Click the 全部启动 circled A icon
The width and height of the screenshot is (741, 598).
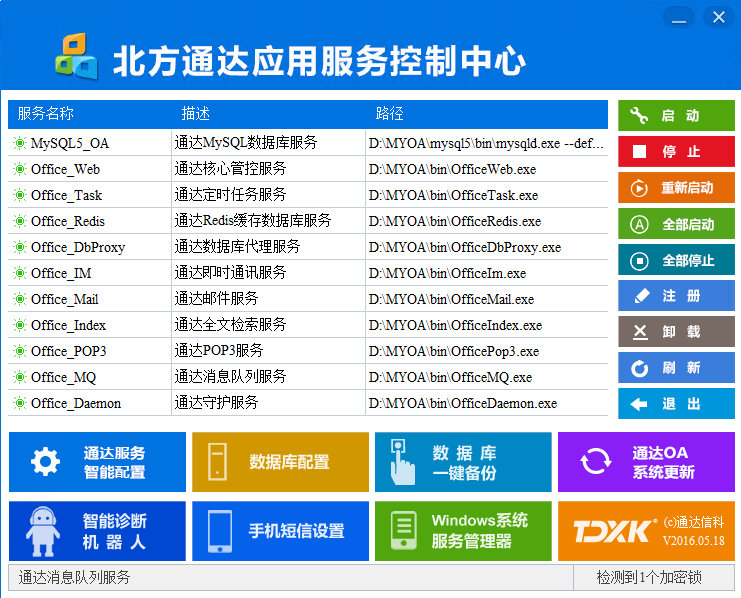tap(640, 224)
